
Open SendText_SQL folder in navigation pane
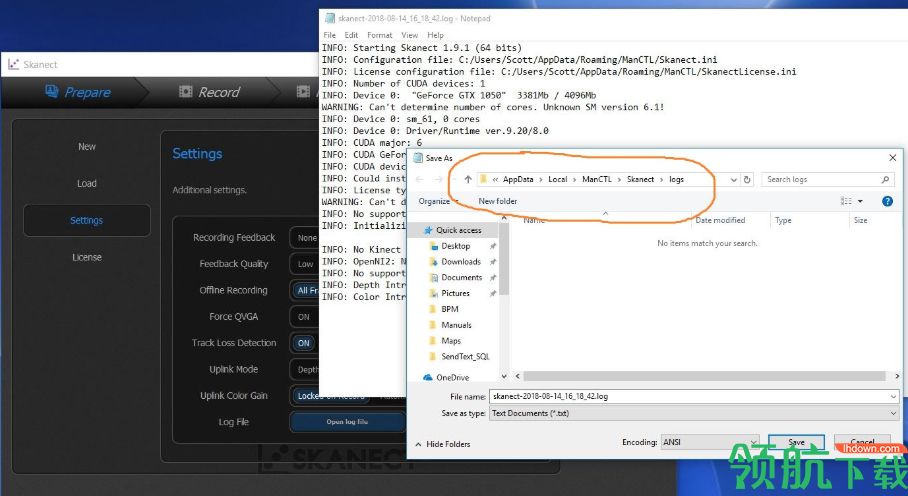click(465, 357)
